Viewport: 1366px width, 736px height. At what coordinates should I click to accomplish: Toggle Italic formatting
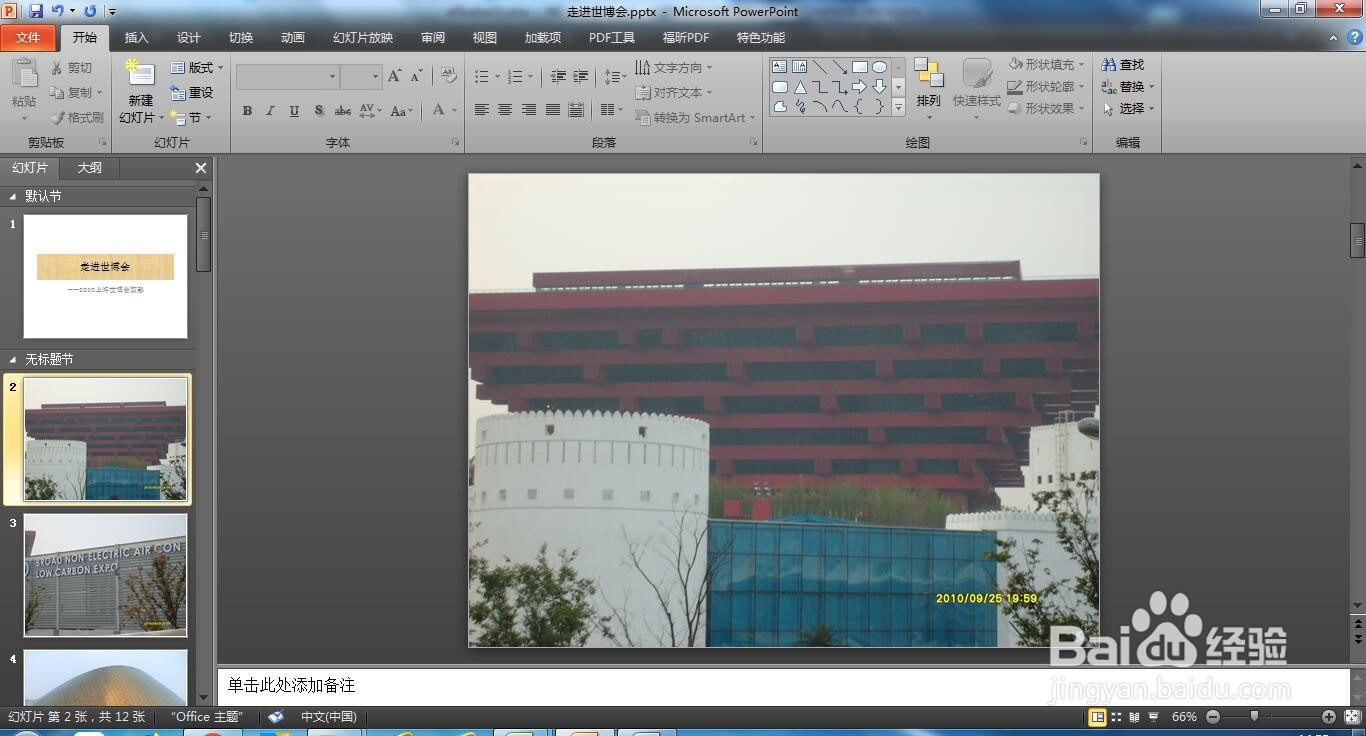pyautogui.click(x=270, y=111)
